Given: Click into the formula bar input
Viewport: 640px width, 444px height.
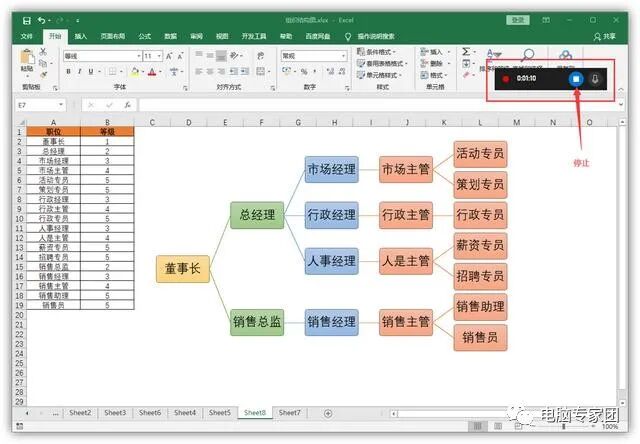Looking at the screenshot, I should (x=377, y=105).
